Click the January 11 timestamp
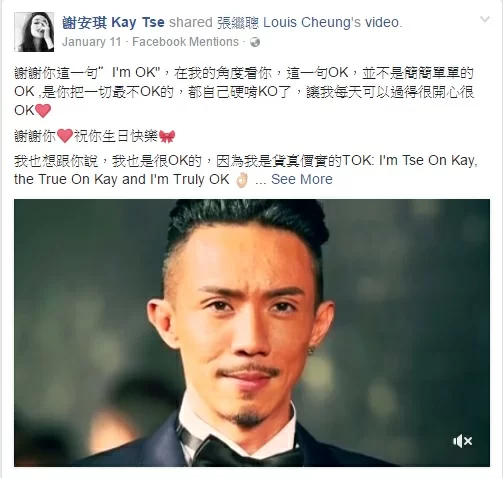The width and height of the screenshot is (503, 478). pyautogui.click(x=91, y=42)
